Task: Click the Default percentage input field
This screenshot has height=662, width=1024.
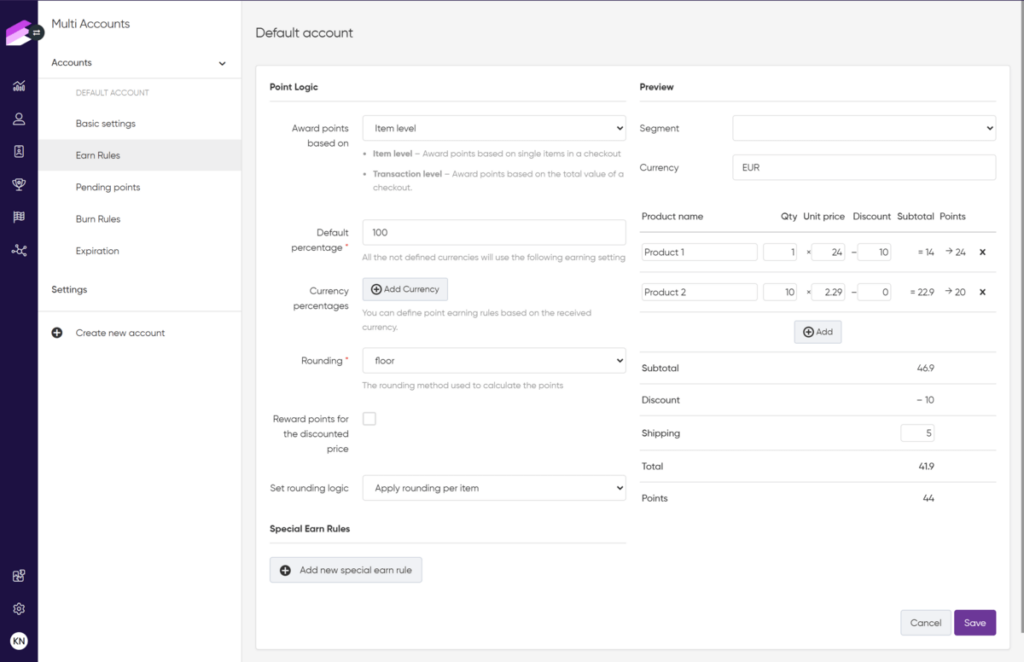Action: [494, 232]
